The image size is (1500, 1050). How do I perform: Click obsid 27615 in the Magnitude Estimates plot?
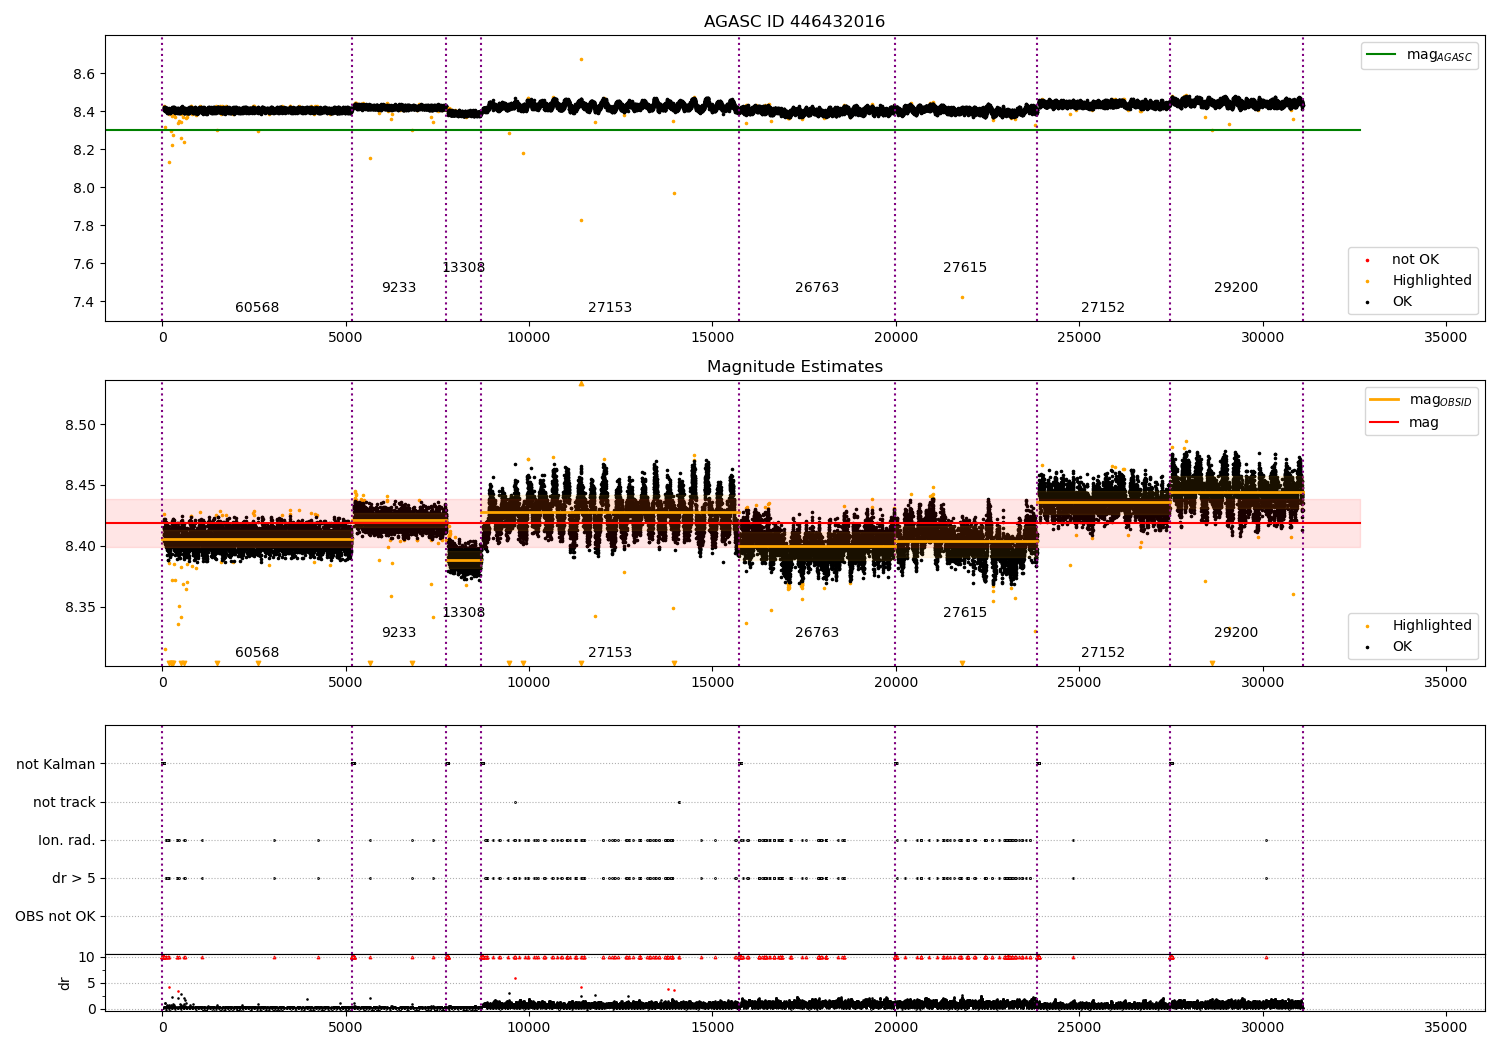point(965,613)
